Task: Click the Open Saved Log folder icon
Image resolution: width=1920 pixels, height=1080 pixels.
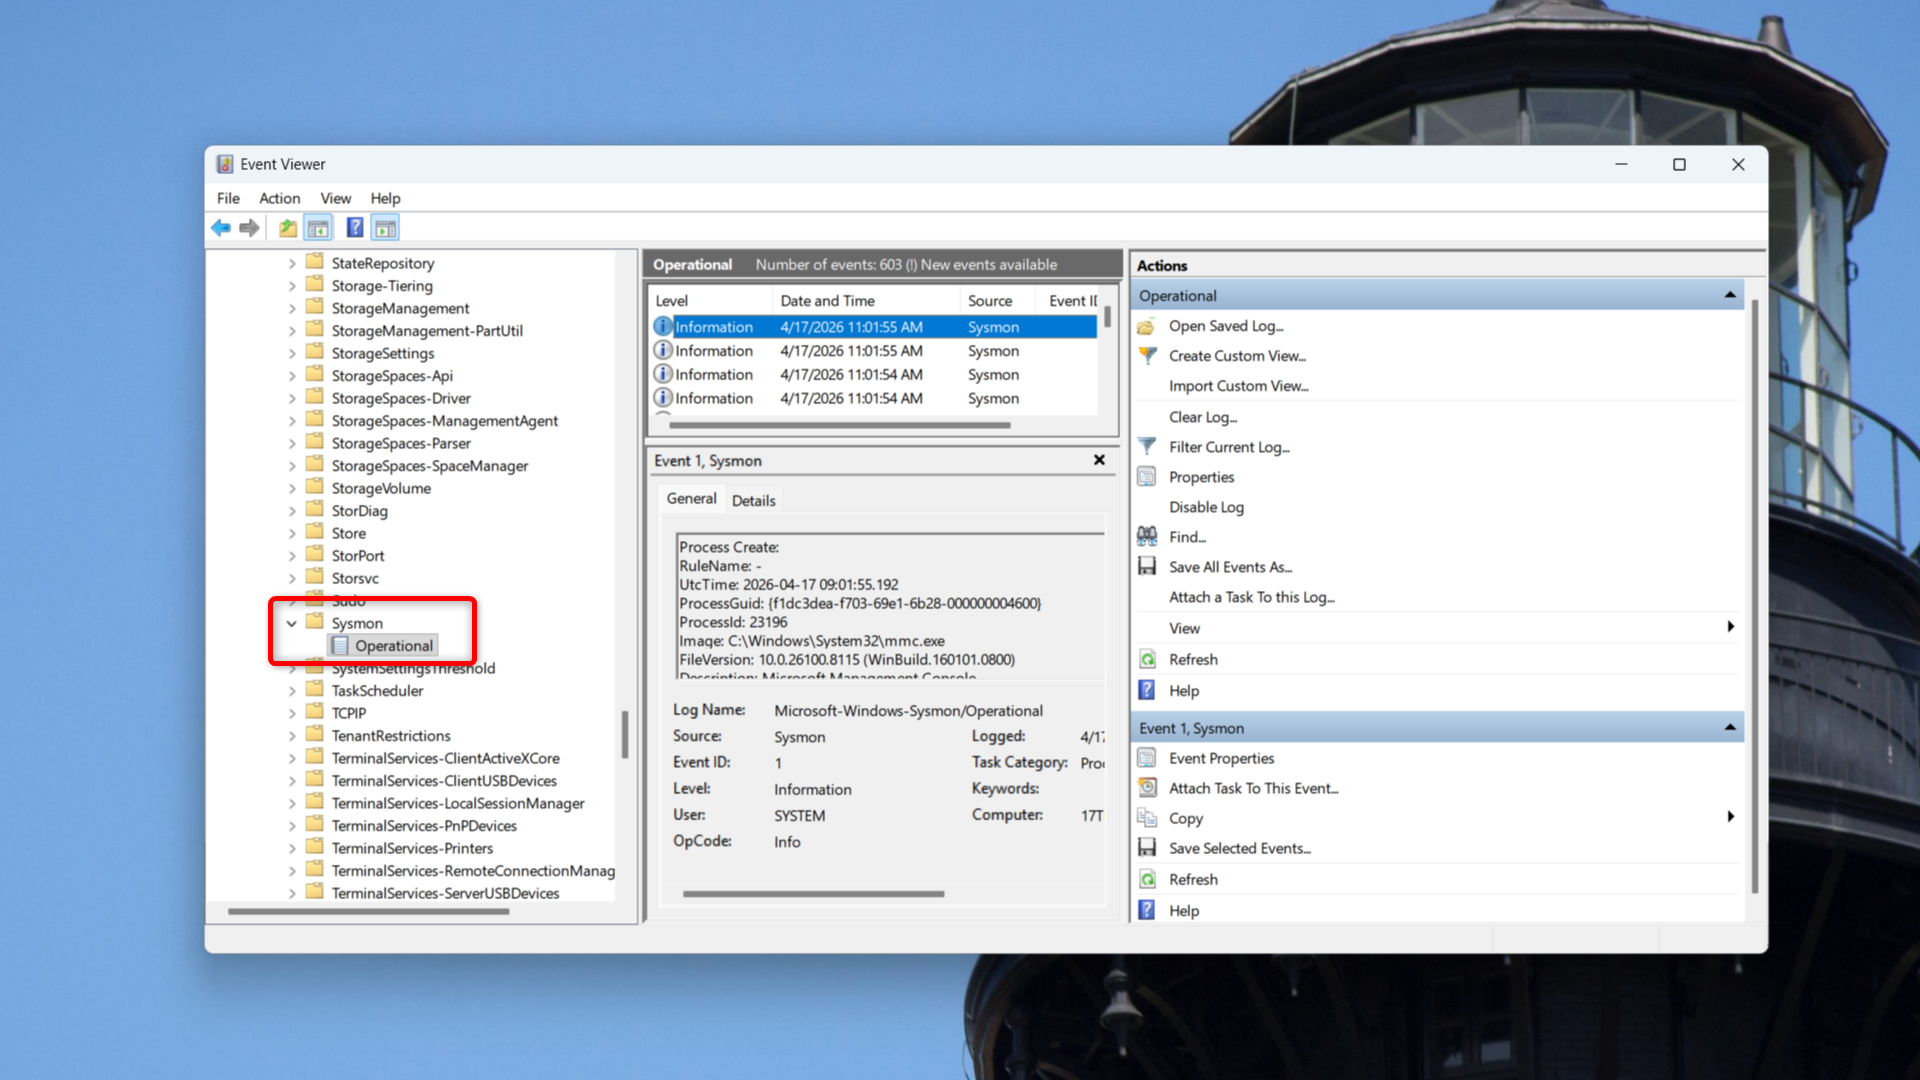Action: point(1147,326)
